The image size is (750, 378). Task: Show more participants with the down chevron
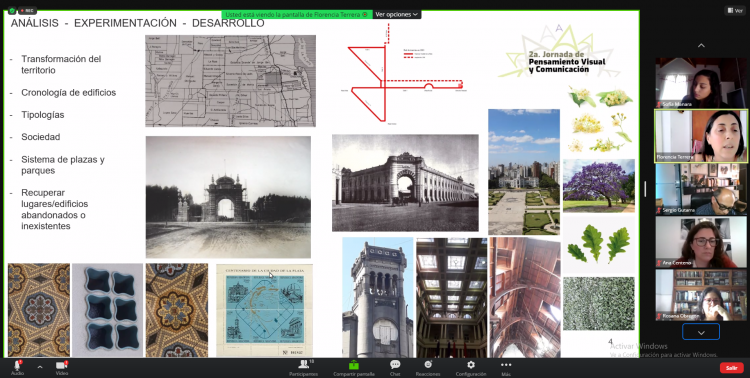pyautogui.click(x=701, y=332)
